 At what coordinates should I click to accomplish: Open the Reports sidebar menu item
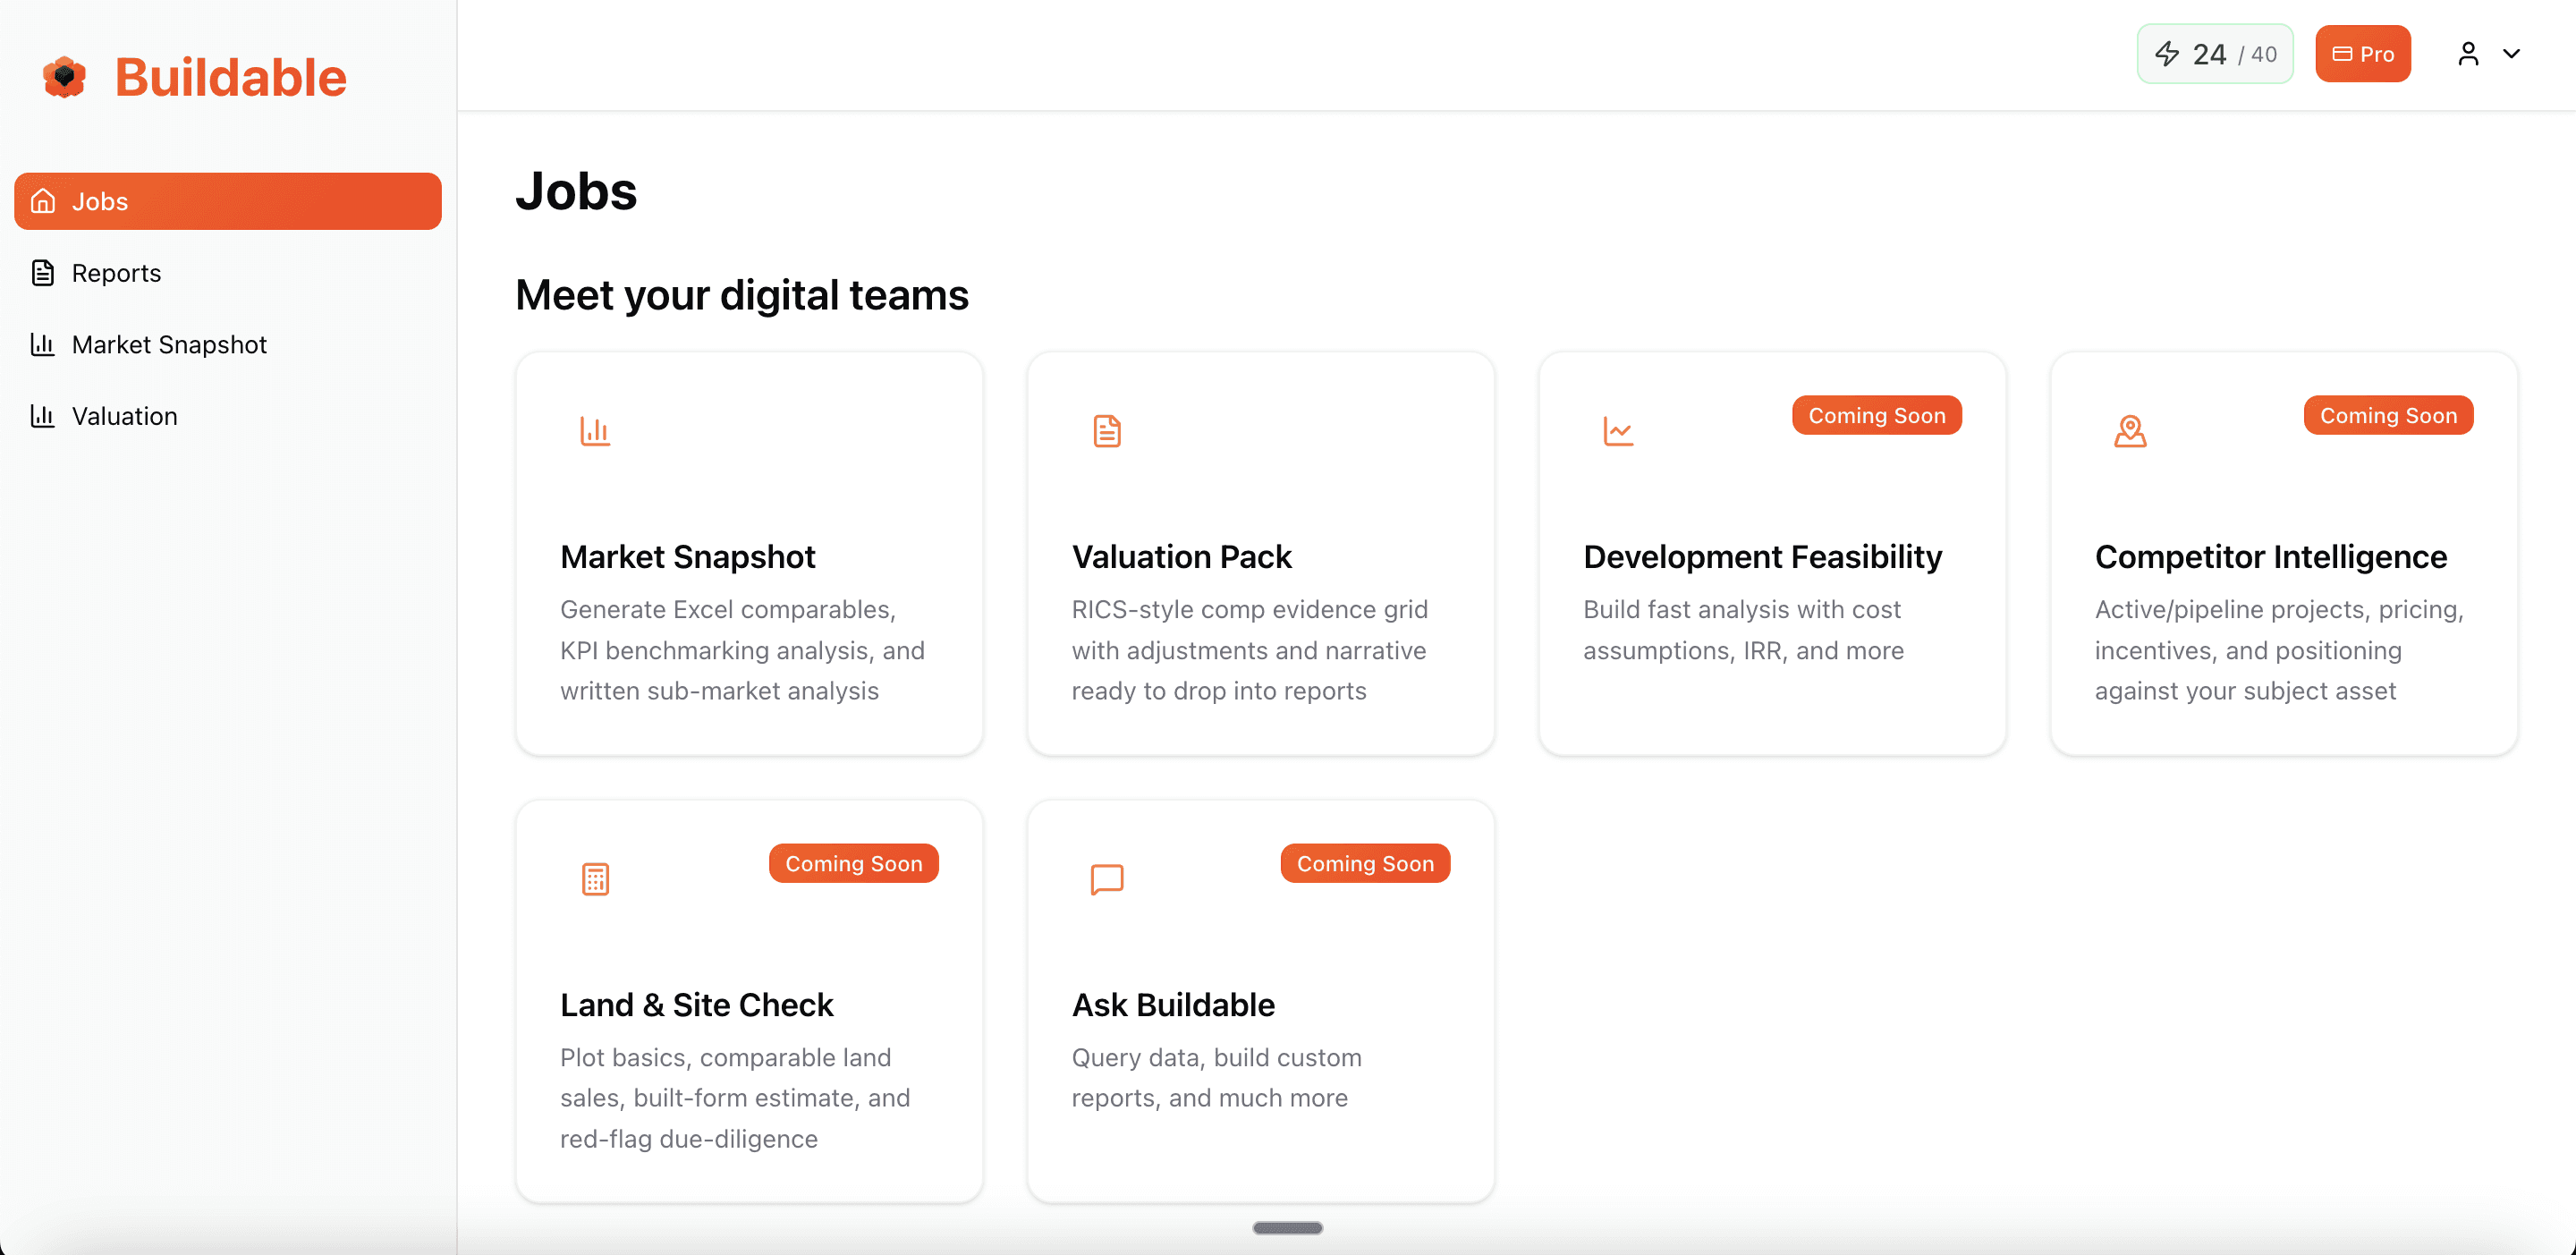[x=228, y=273]
